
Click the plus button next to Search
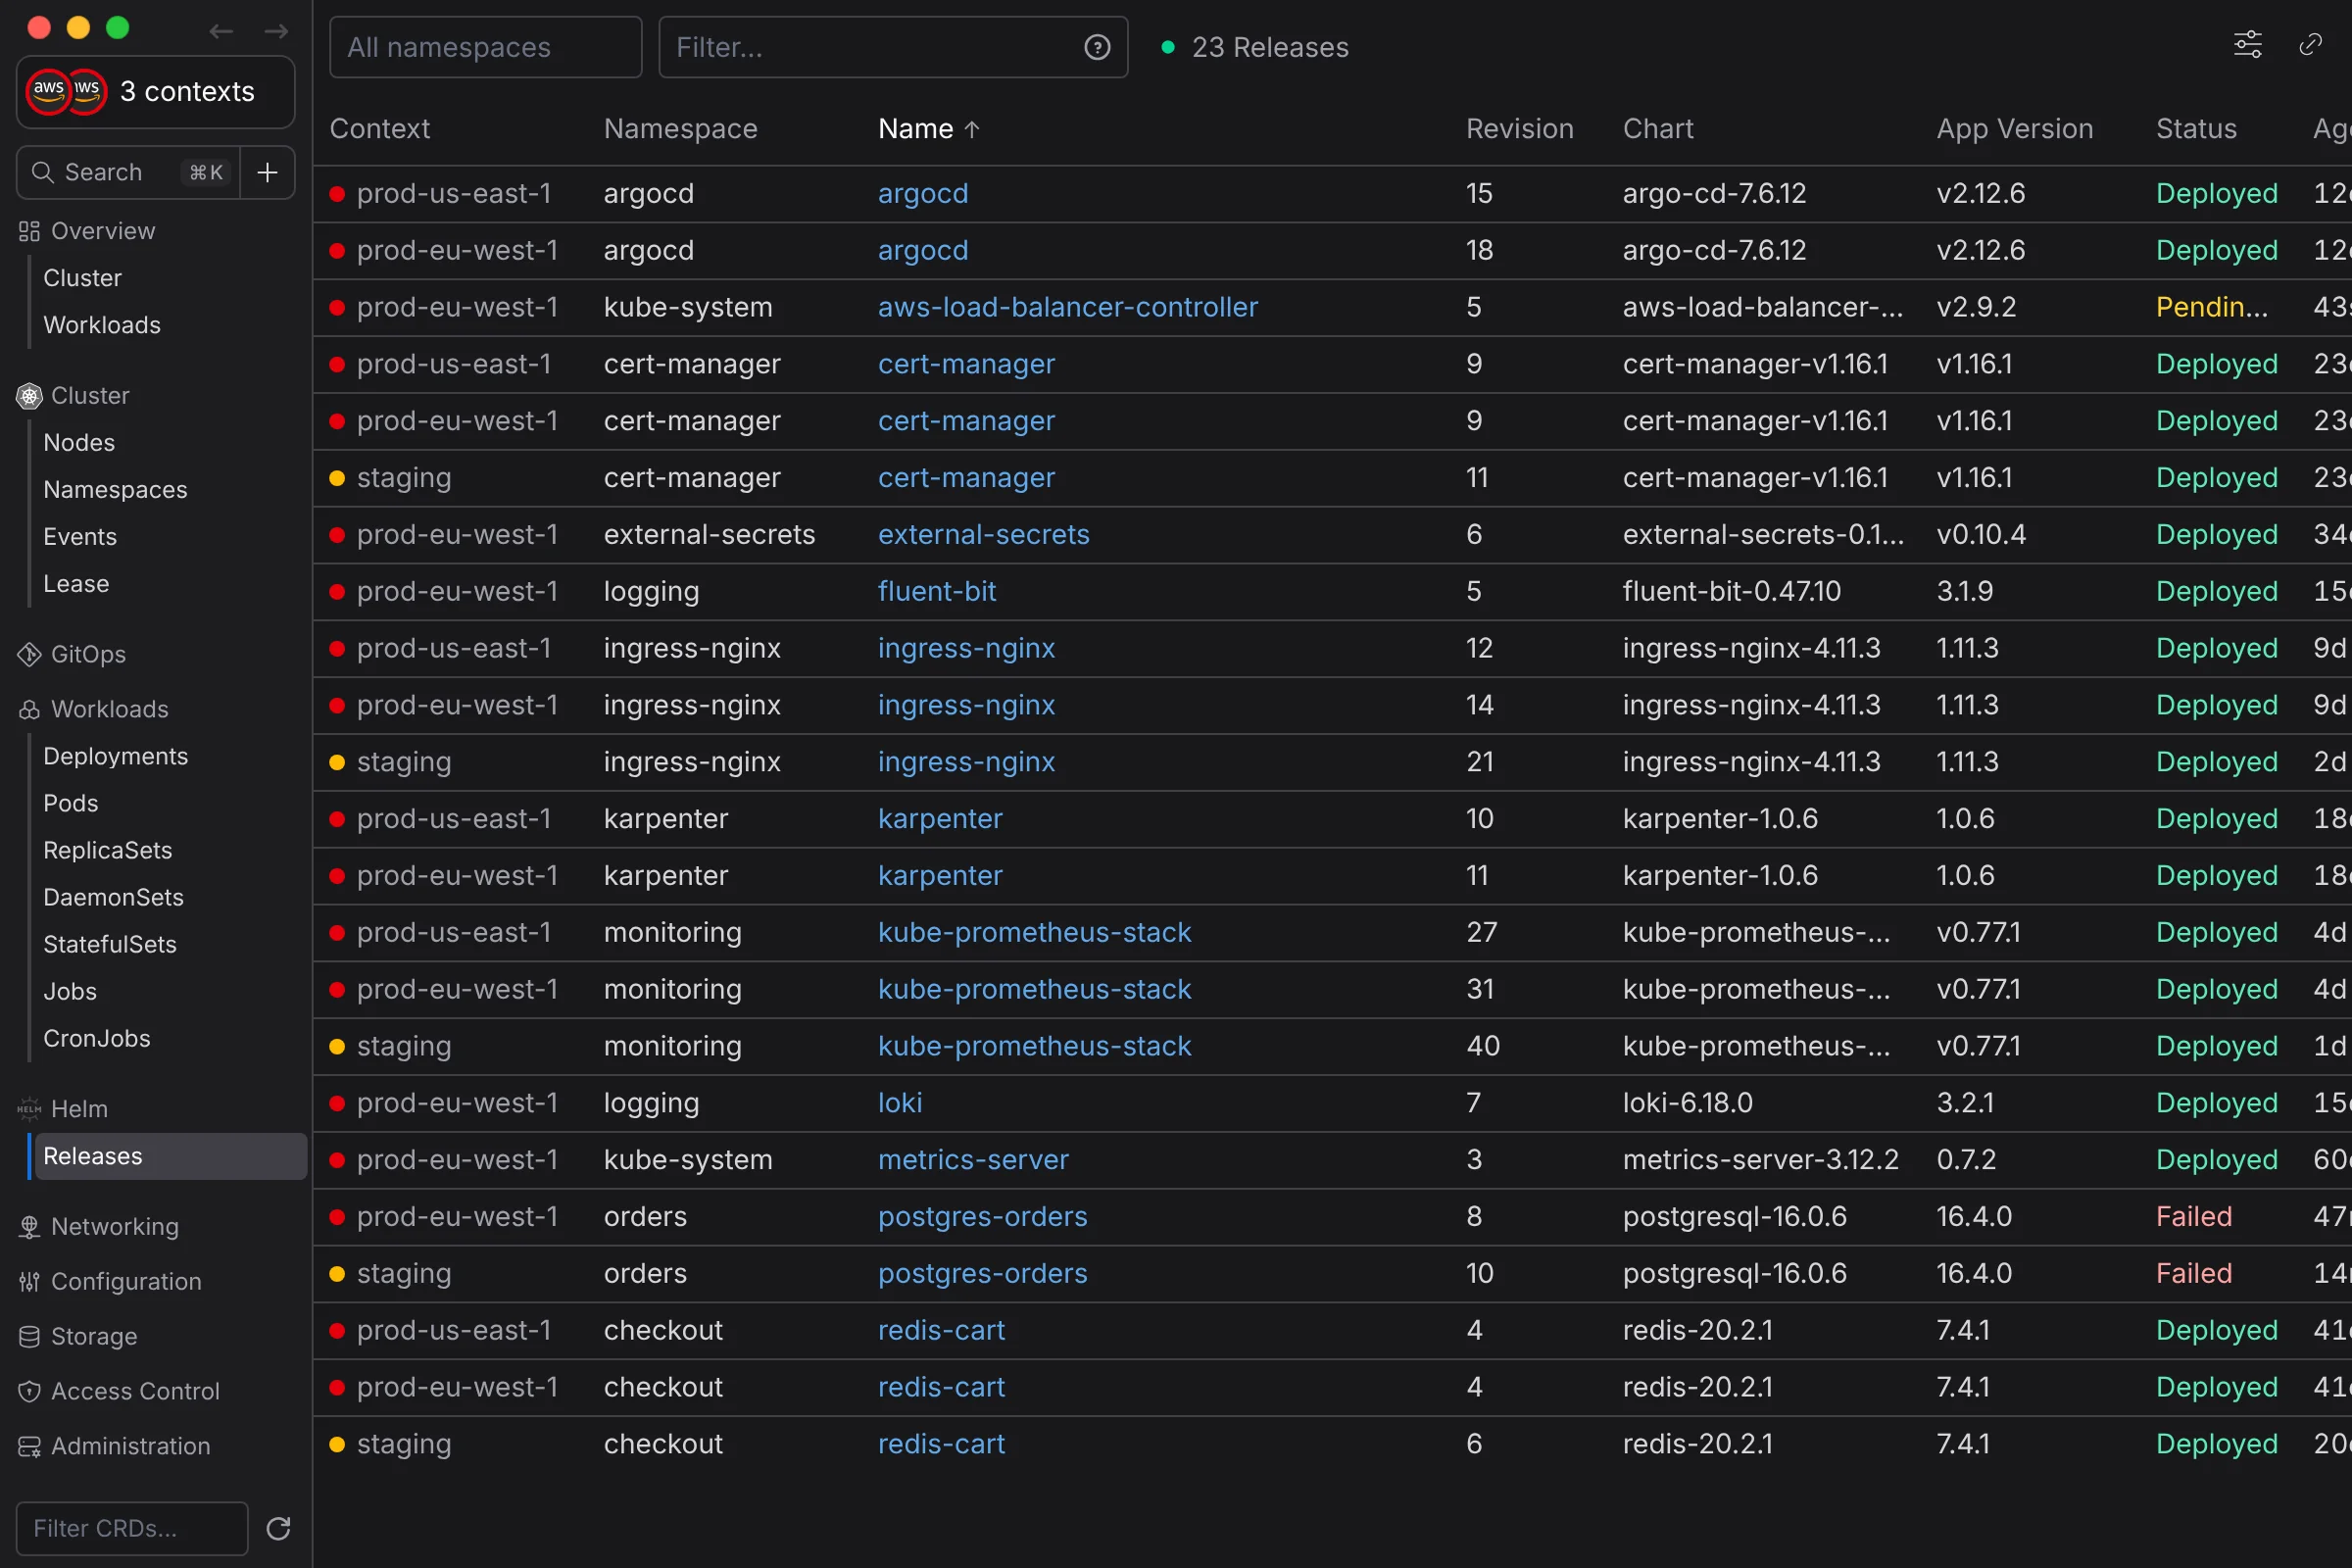point(267,172)
